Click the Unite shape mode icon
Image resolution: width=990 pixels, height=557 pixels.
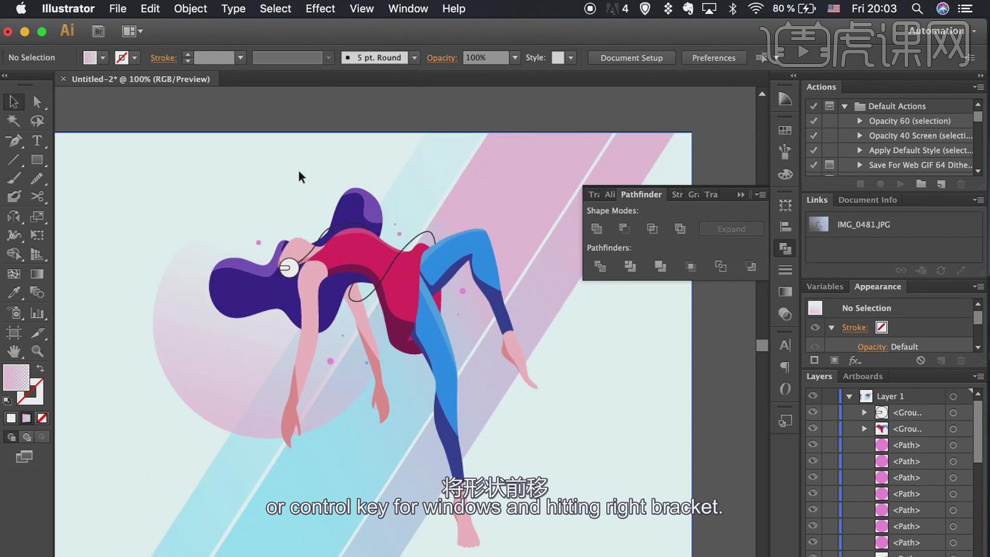pyautogui.click(x=597, y=229)
